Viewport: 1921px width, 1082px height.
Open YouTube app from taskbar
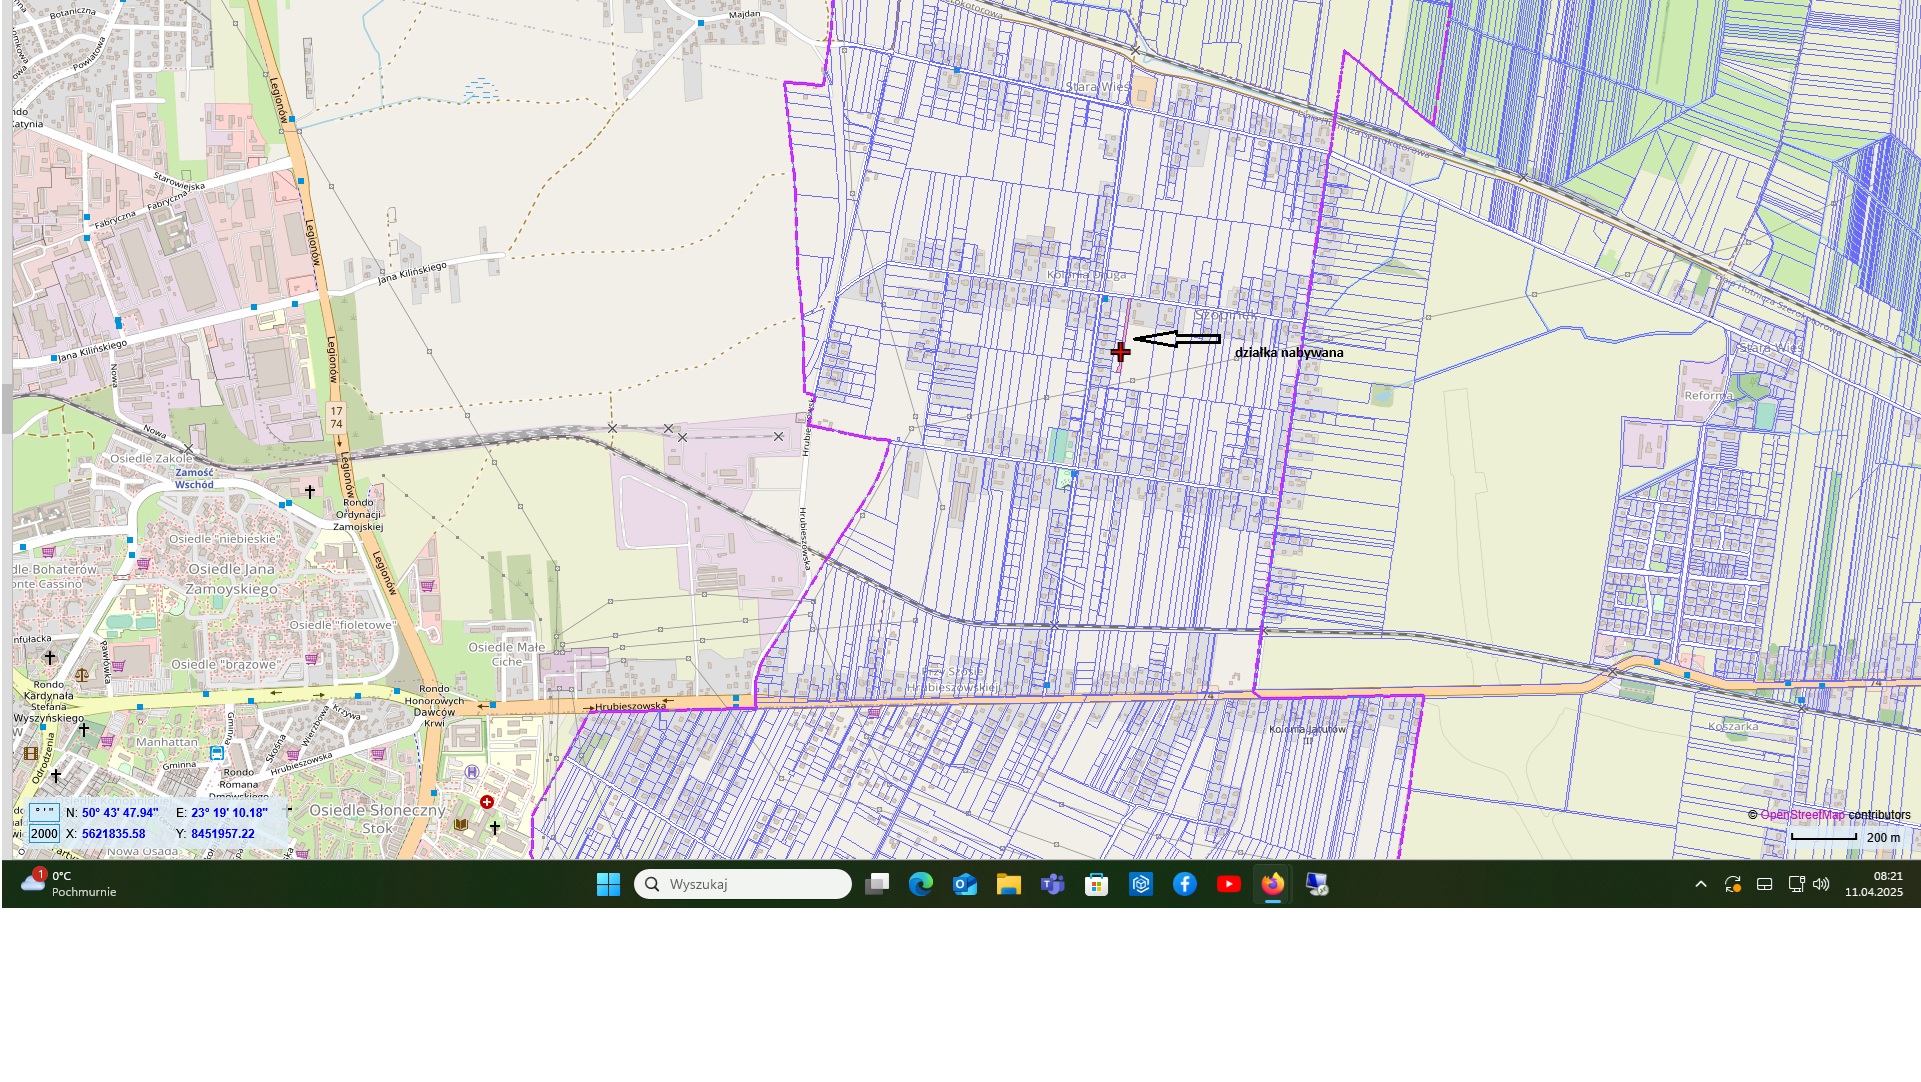[x=1228, y=884]
